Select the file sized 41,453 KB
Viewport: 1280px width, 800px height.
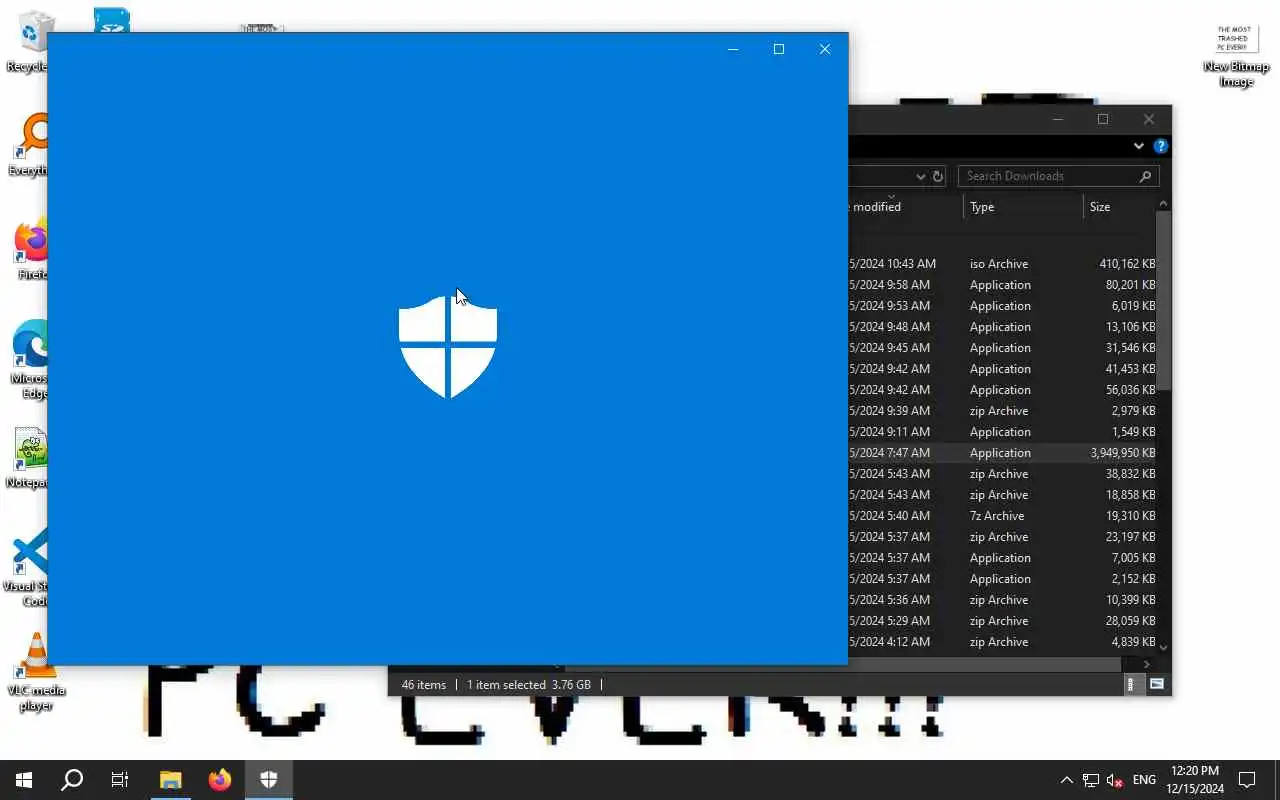tap(1002, 369)
